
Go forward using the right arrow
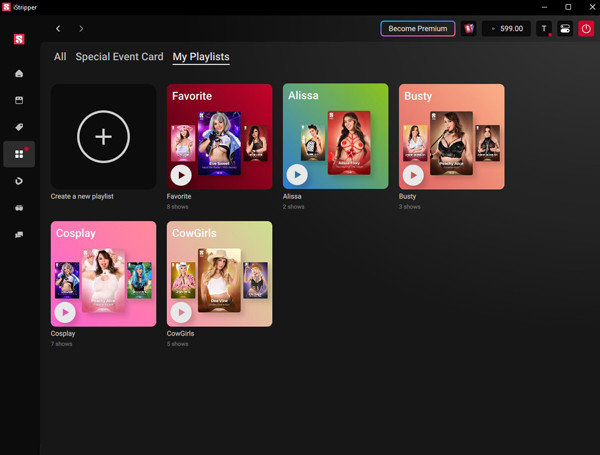coord(81,29)
